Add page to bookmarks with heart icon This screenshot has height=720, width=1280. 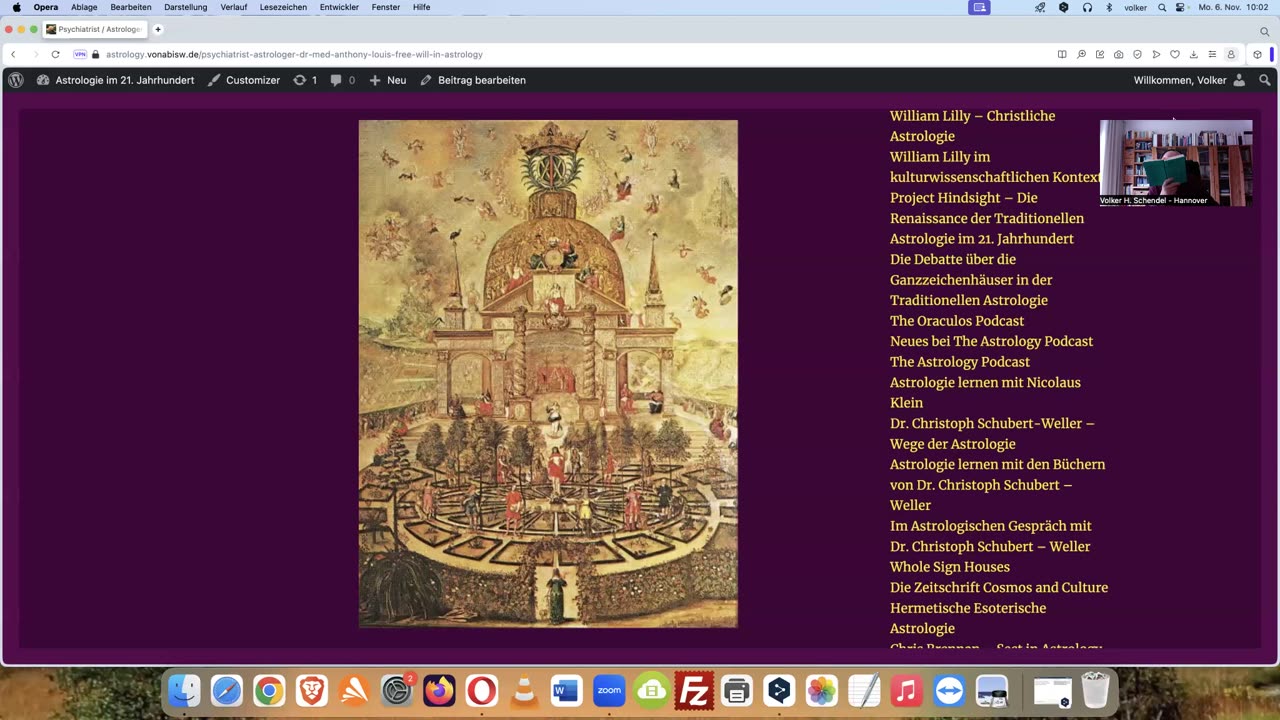pyautogui.click(x=1175, y=54)
